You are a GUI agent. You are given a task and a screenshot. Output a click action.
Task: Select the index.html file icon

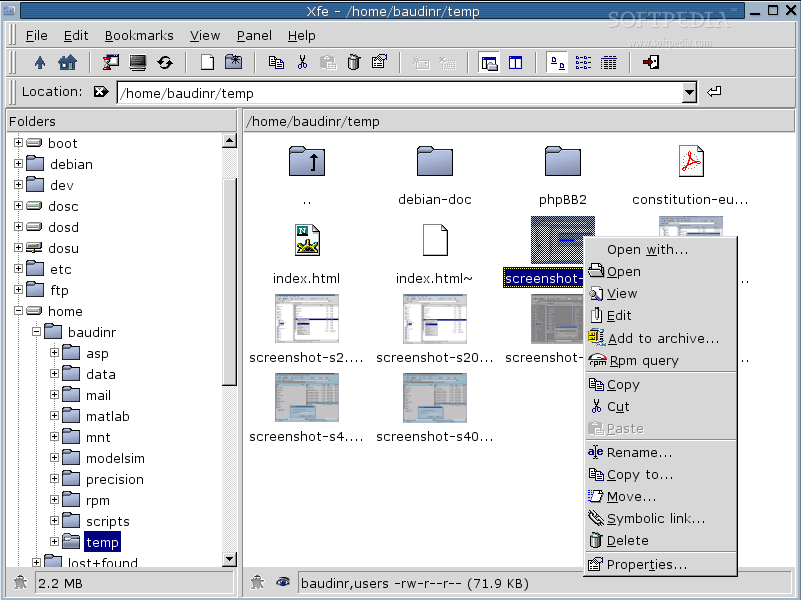[307, 240]
